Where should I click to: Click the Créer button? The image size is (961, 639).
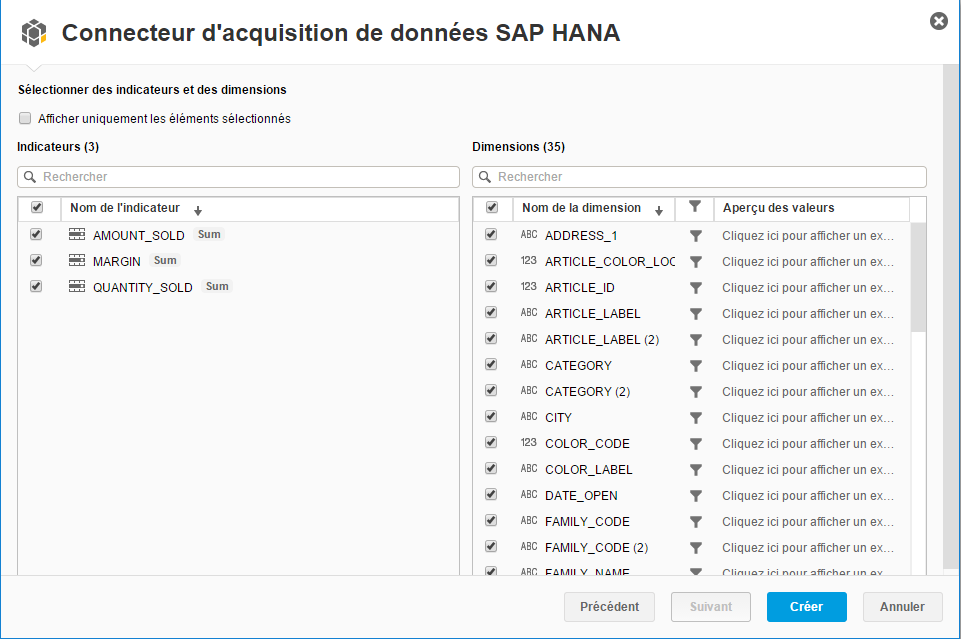(x=807, y=607)
